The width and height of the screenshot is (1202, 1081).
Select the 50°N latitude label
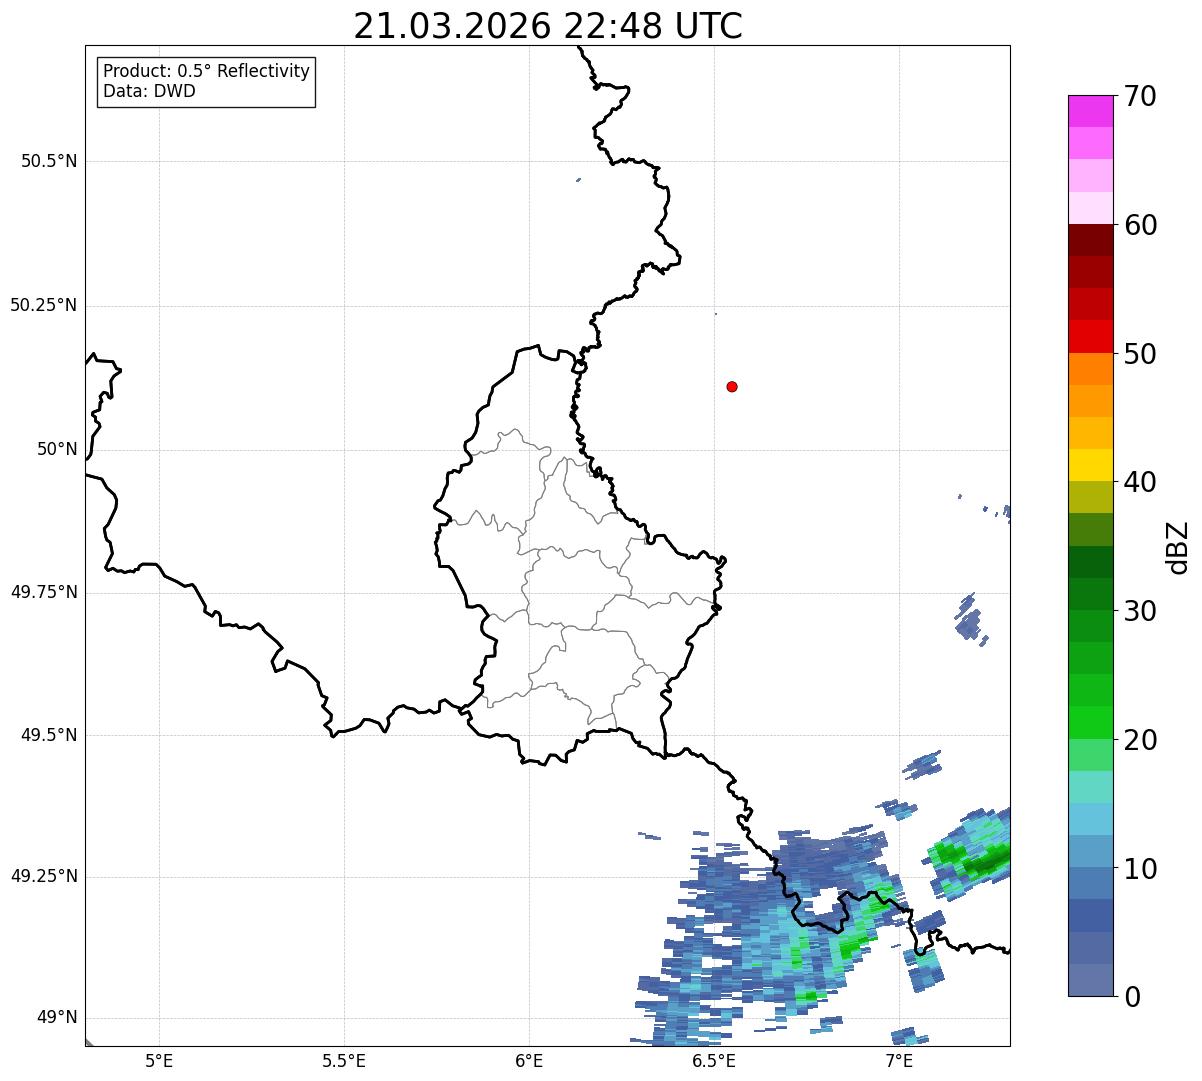(57, 449)
